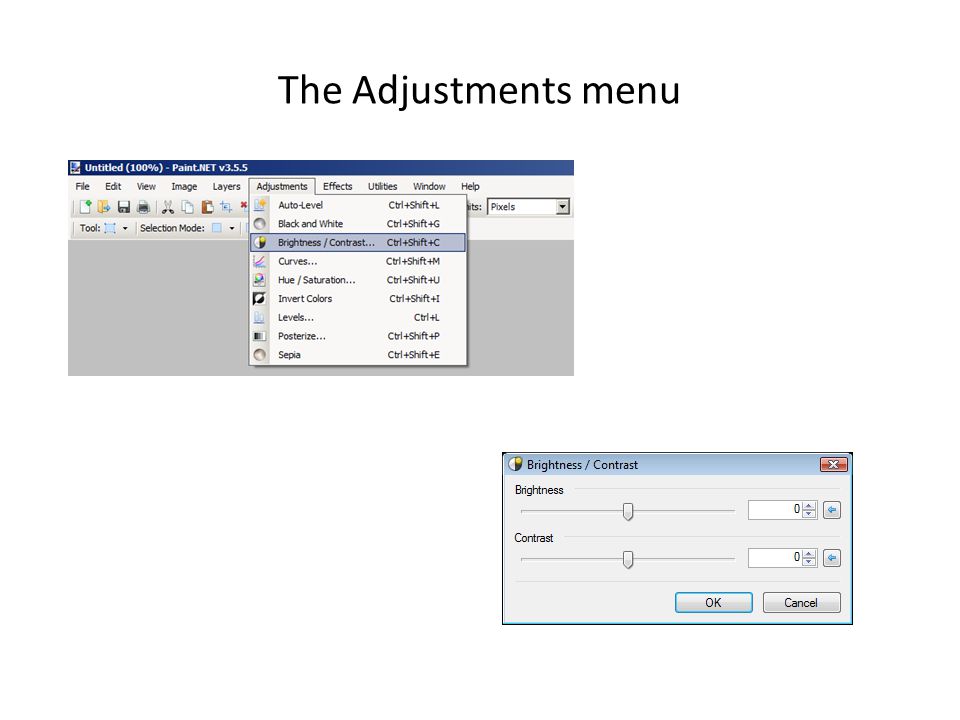
Task: Click the Save floppy disk icon
Action: pos(124,207)
